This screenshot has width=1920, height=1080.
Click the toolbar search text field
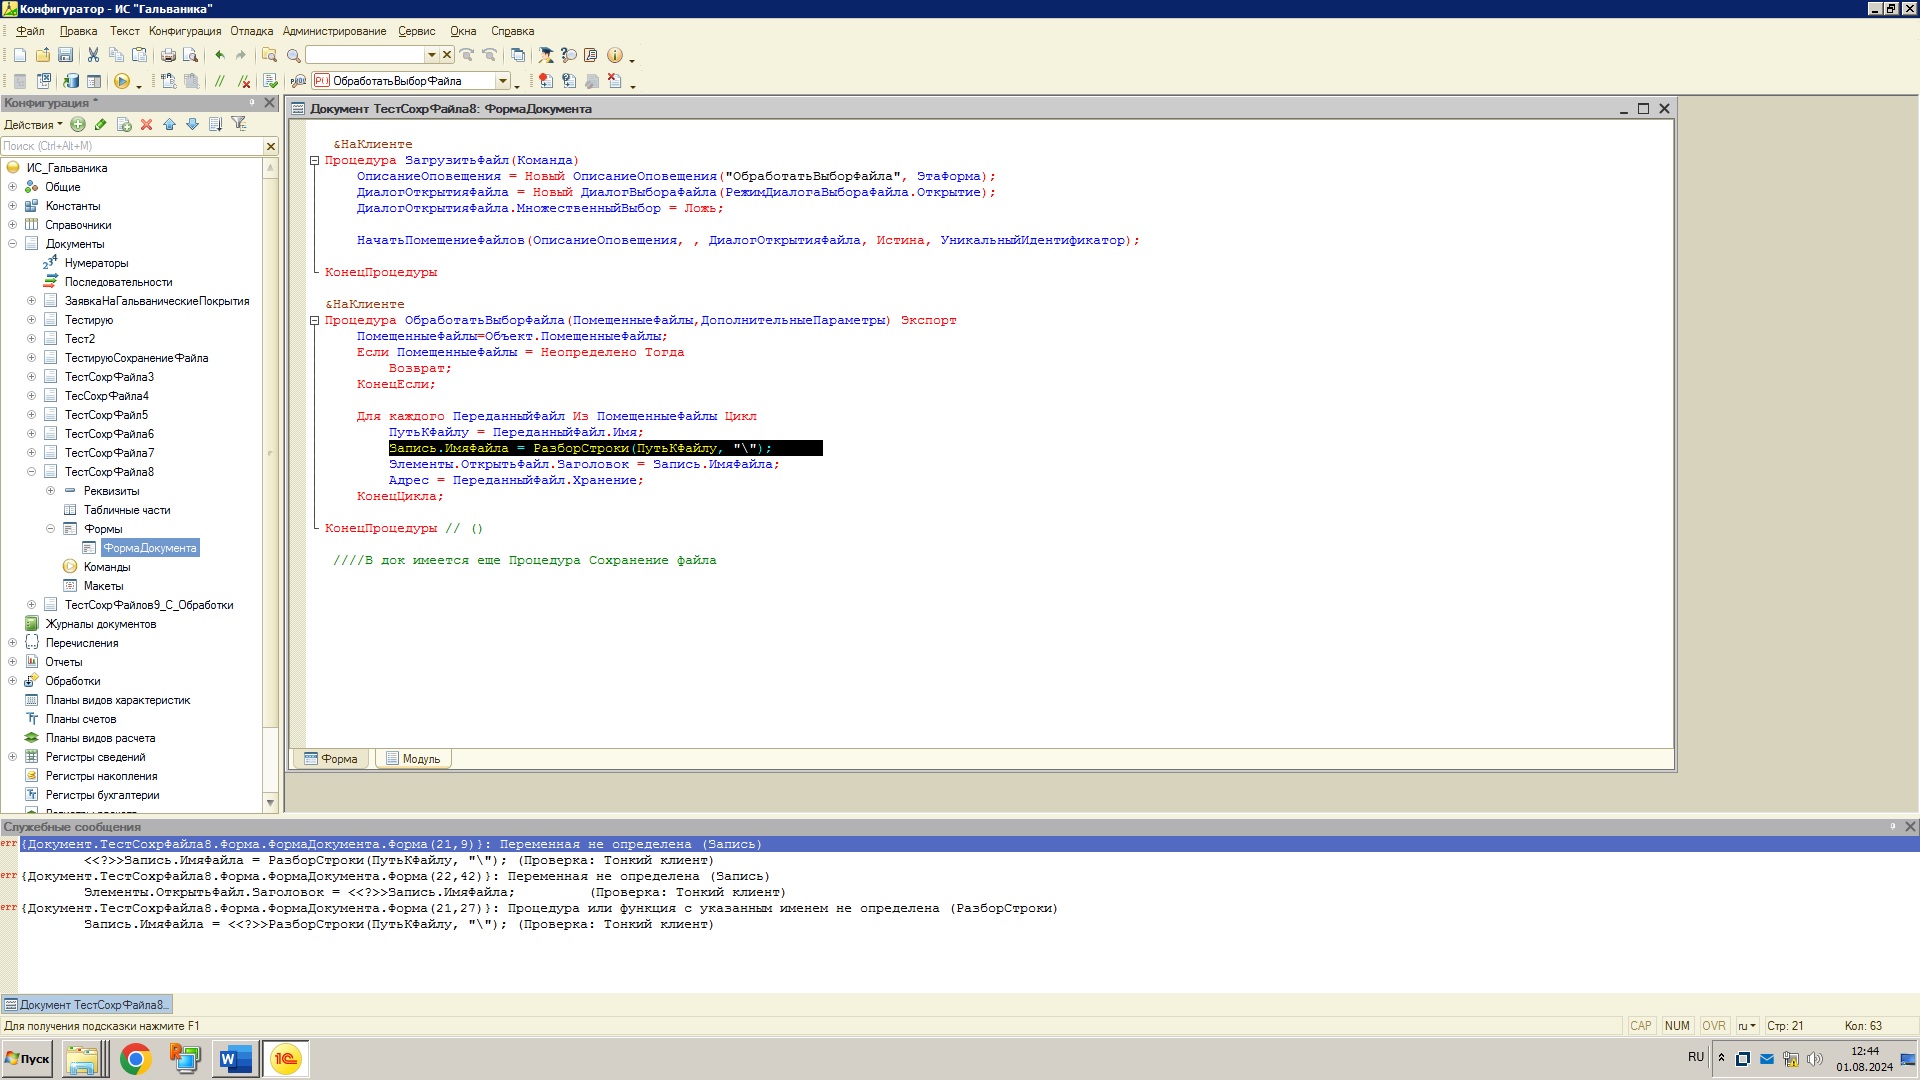365,56
